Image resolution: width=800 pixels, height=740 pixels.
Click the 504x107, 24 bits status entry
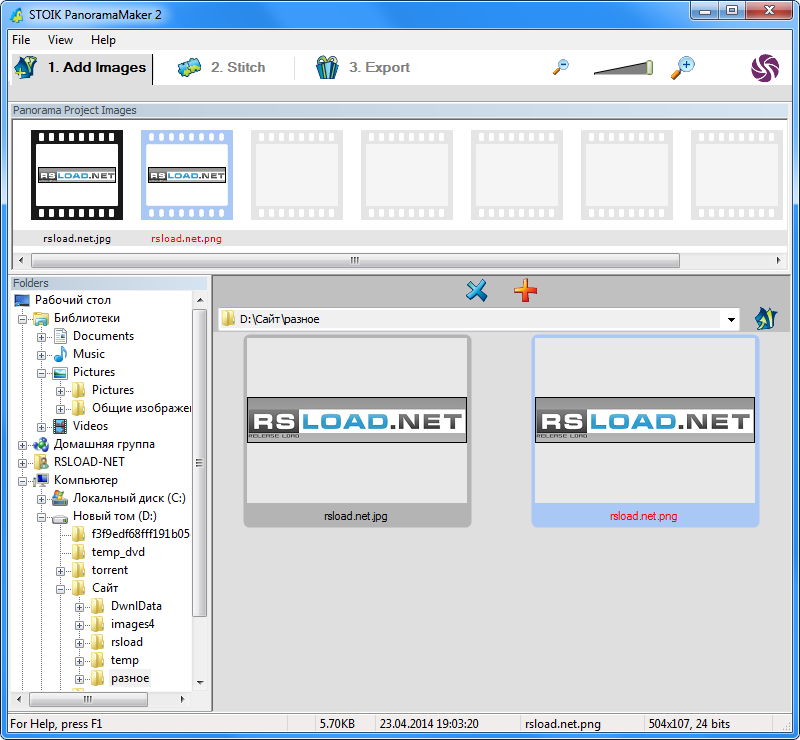(x=689, y=724)
